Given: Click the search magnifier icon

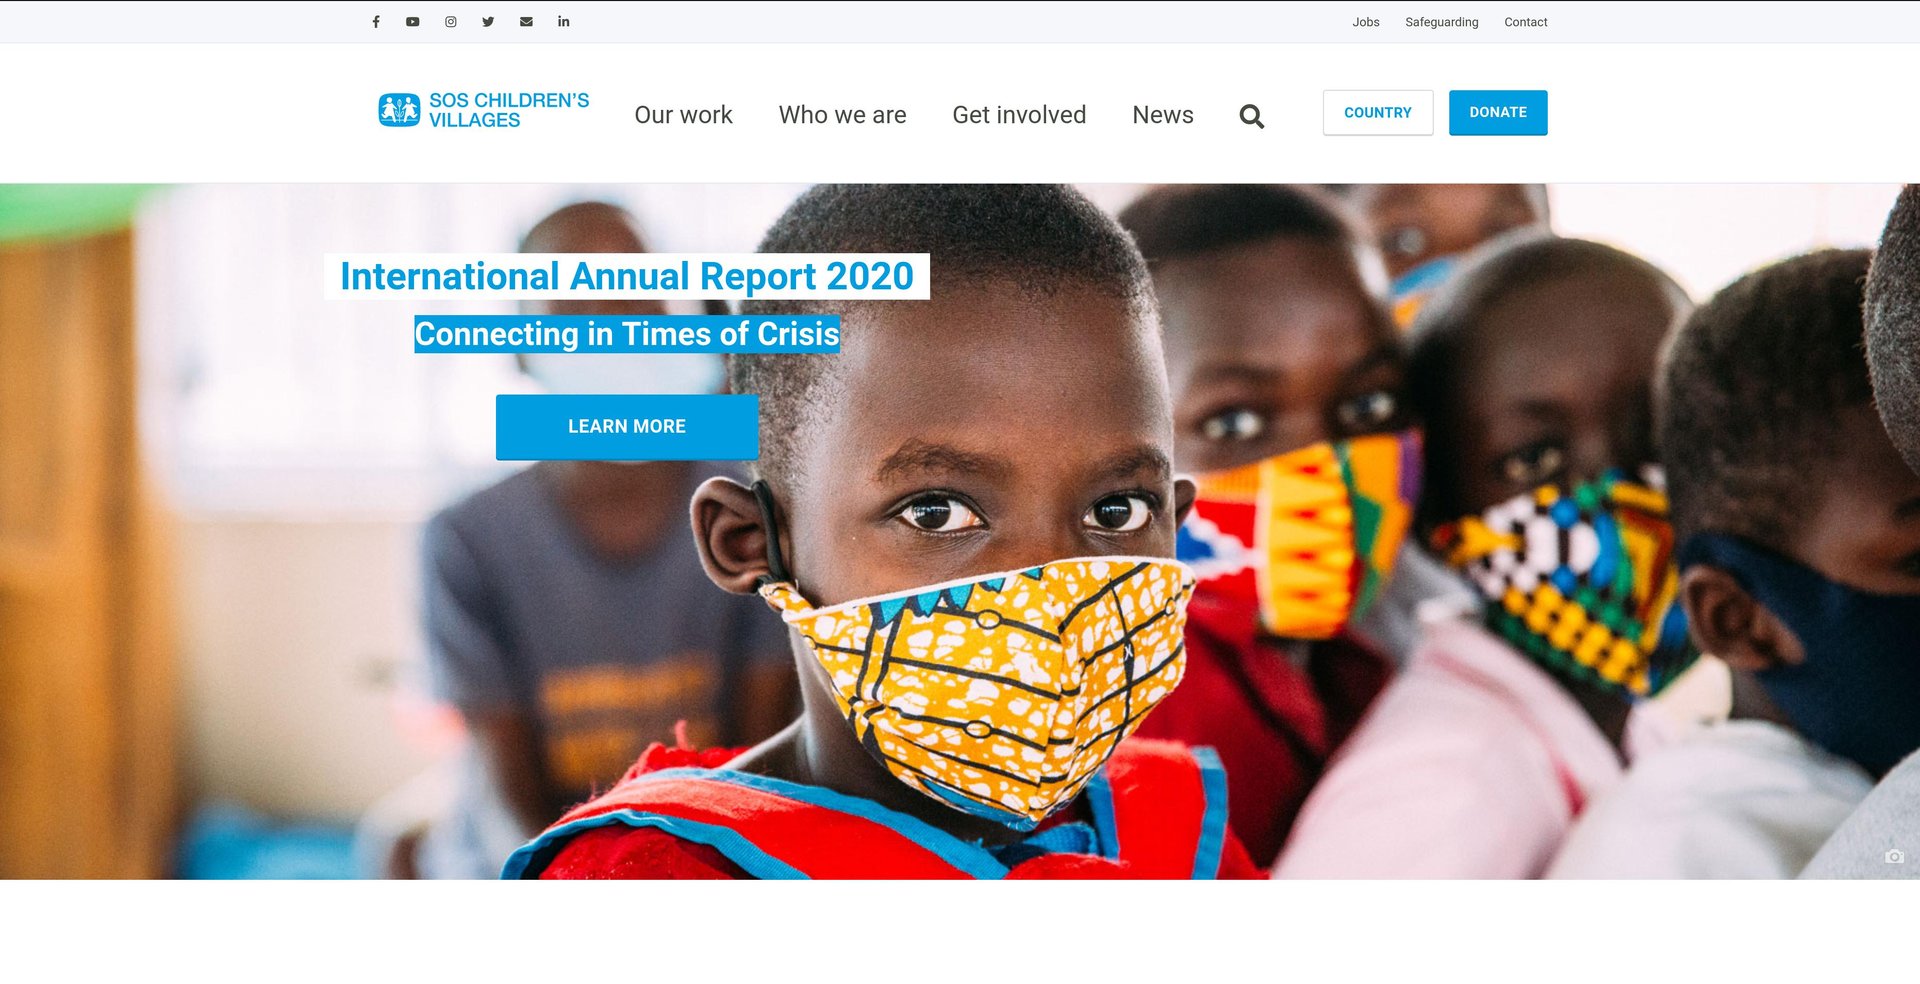Looking at the screenshot, I should click(x=1252, y=116).
